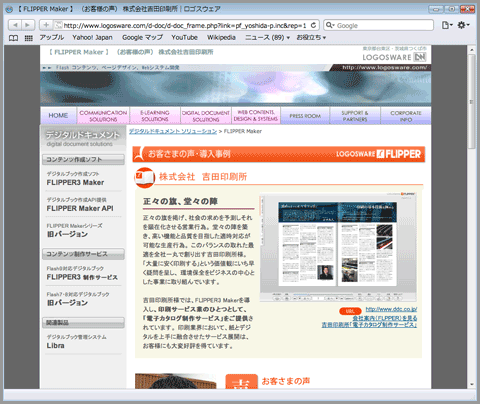Image resolution: width=480 pixels, height=404 pixels.
Task: Open the アップル bookmark
Action: [x=52, y=37]
